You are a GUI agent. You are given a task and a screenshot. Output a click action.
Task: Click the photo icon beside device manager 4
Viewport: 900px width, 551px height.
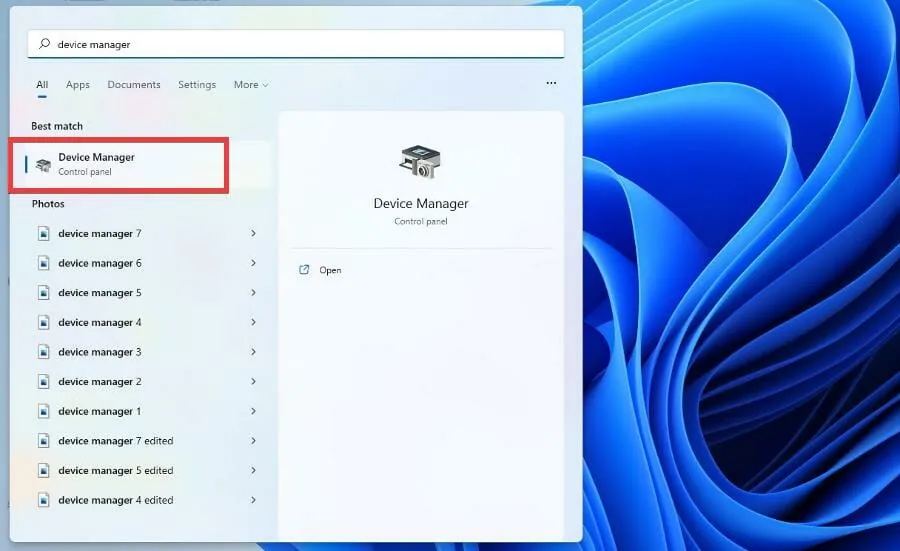(43, 322)
